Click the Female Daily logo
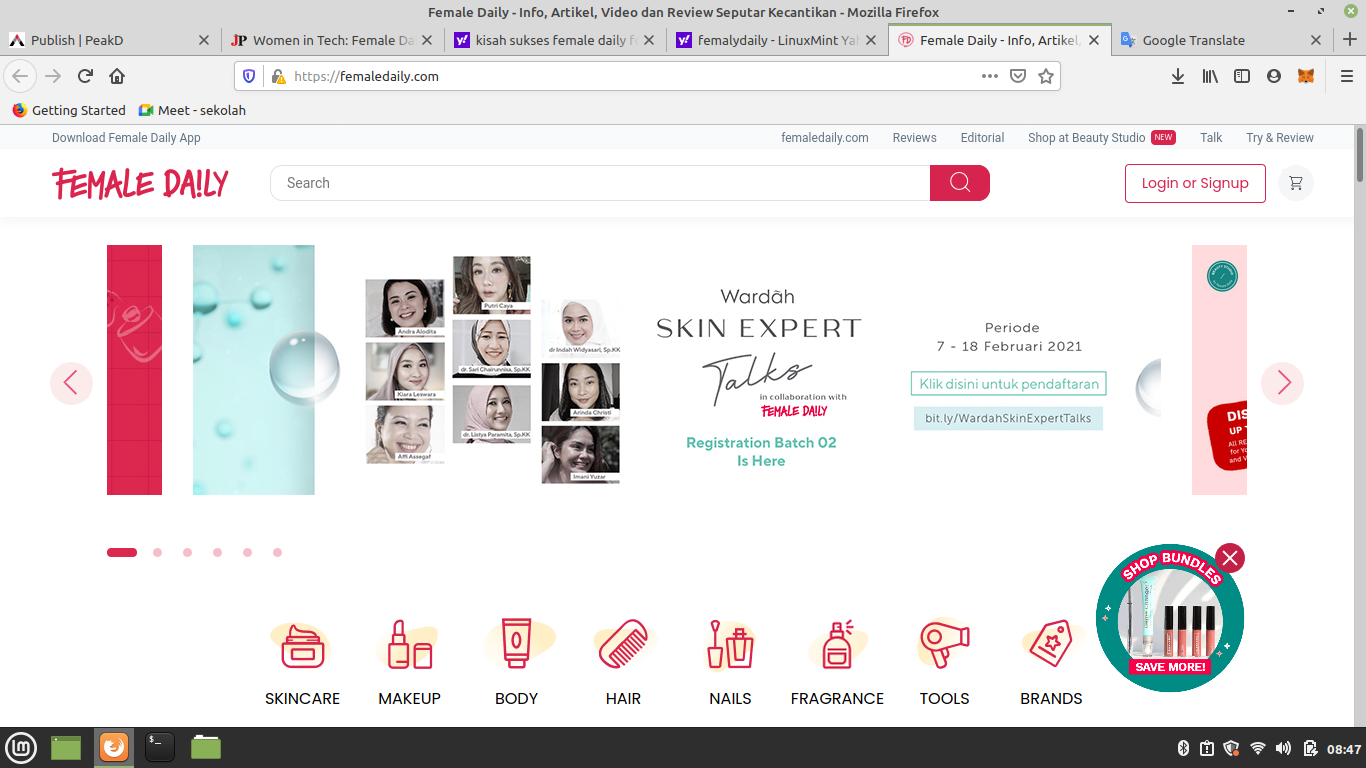This screenshot has width=1366, height=768. click(x=141, y=184)
